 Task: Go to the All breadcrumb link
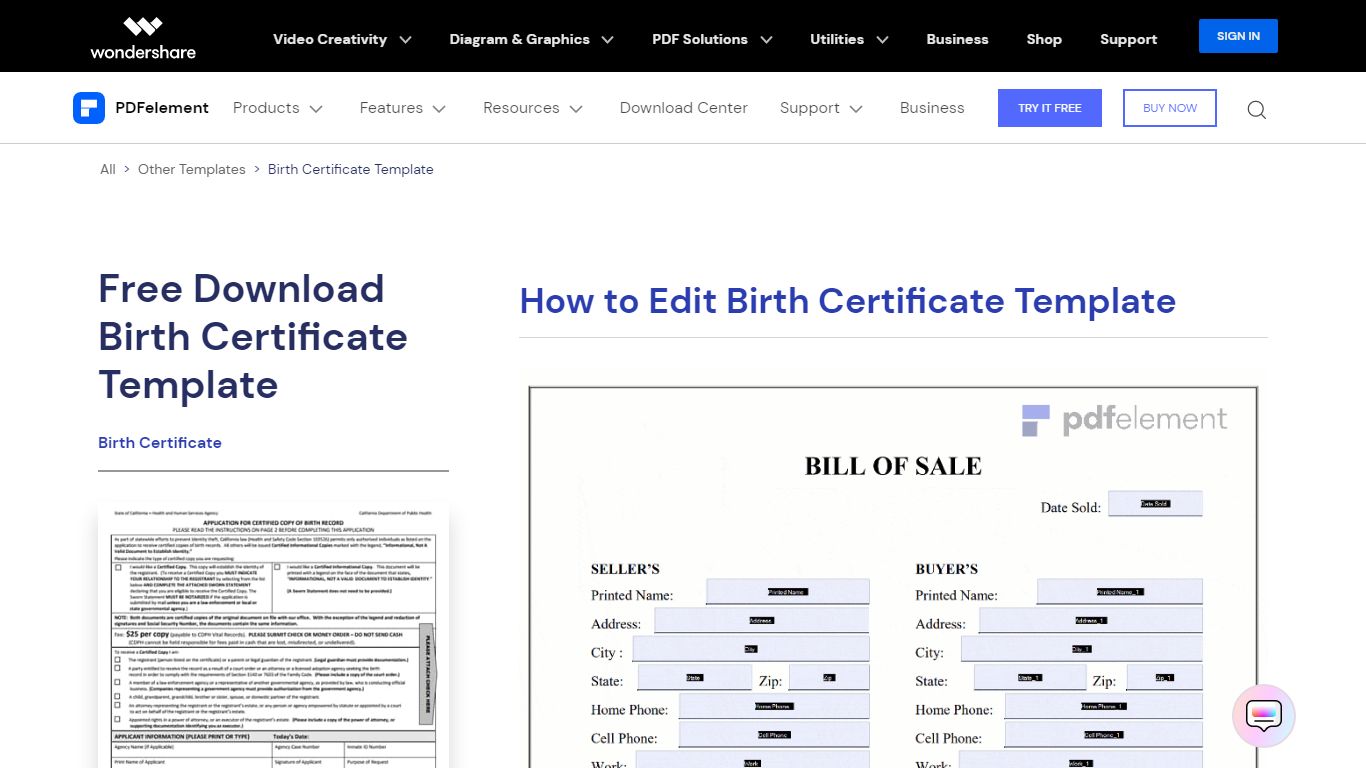(x=108, y=169)
